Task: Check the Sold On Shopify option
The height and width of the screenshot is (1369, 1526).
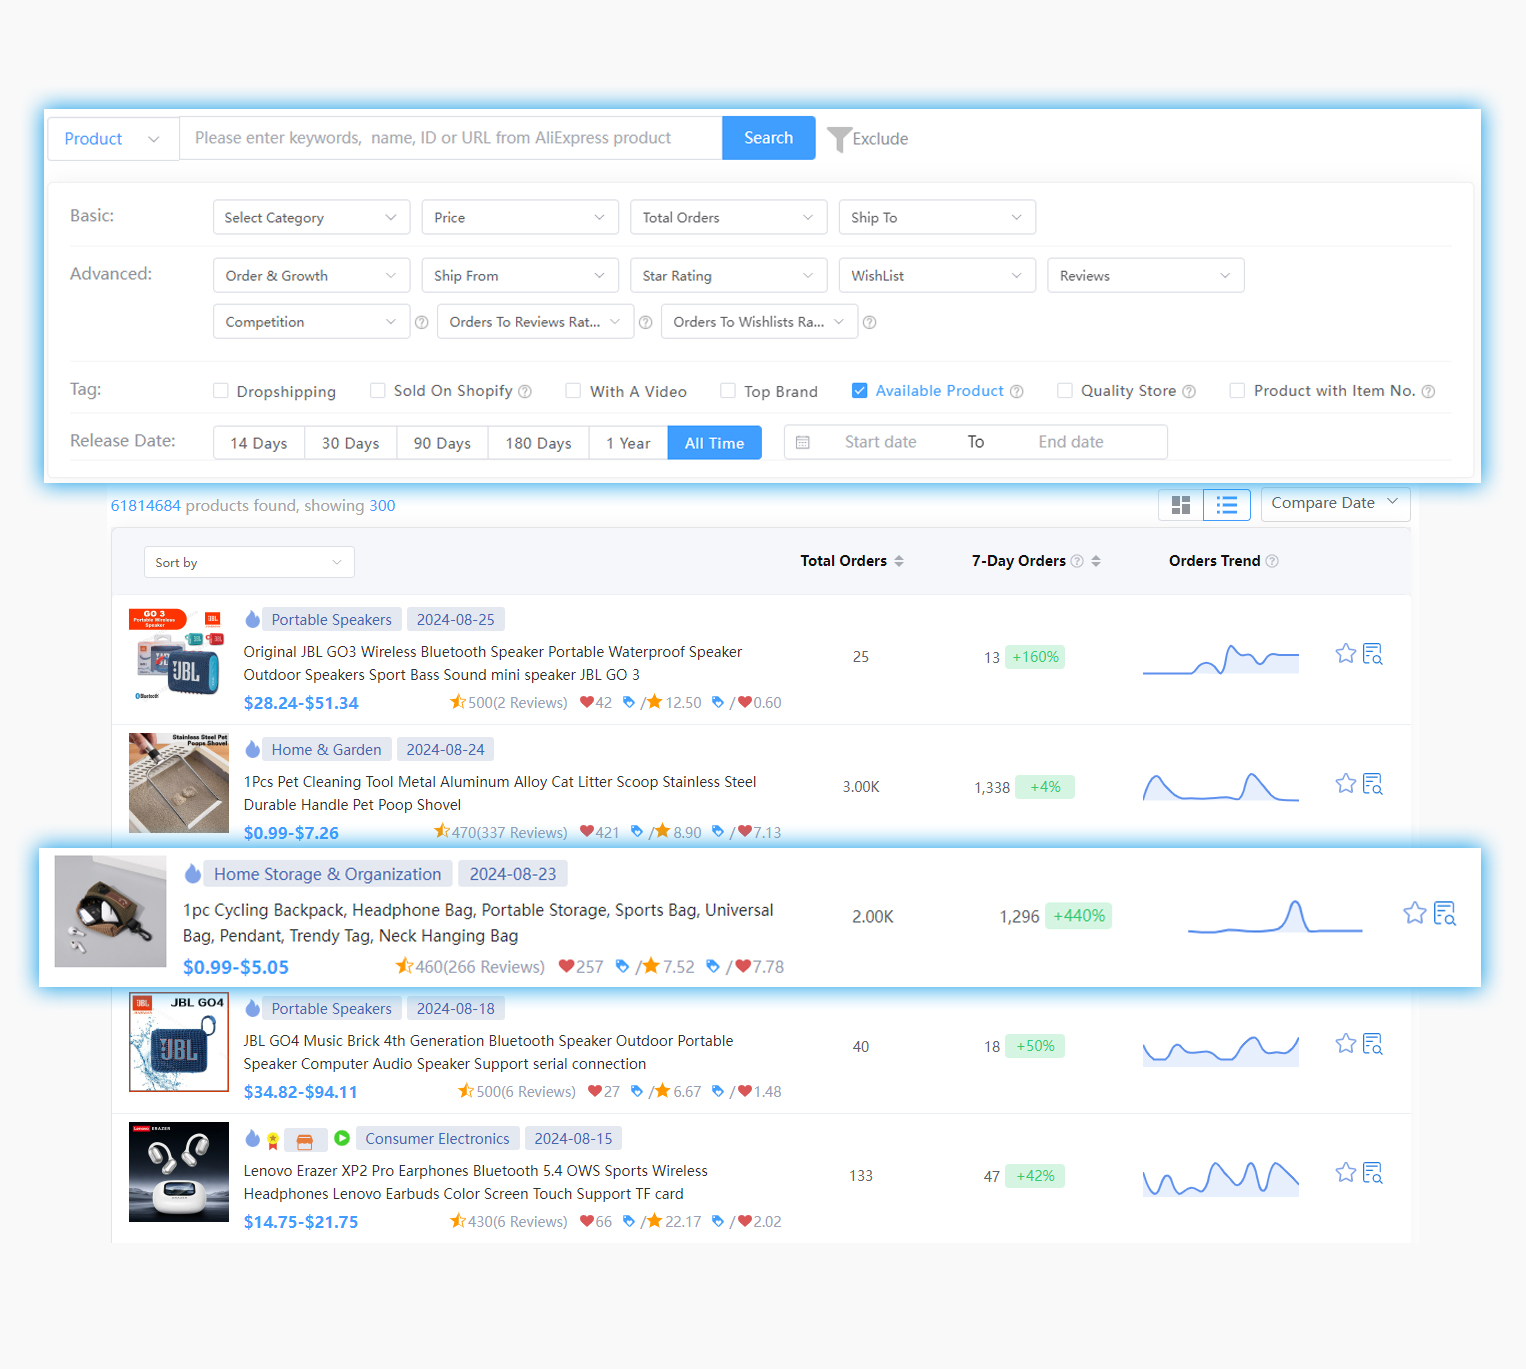Action: 377,390
